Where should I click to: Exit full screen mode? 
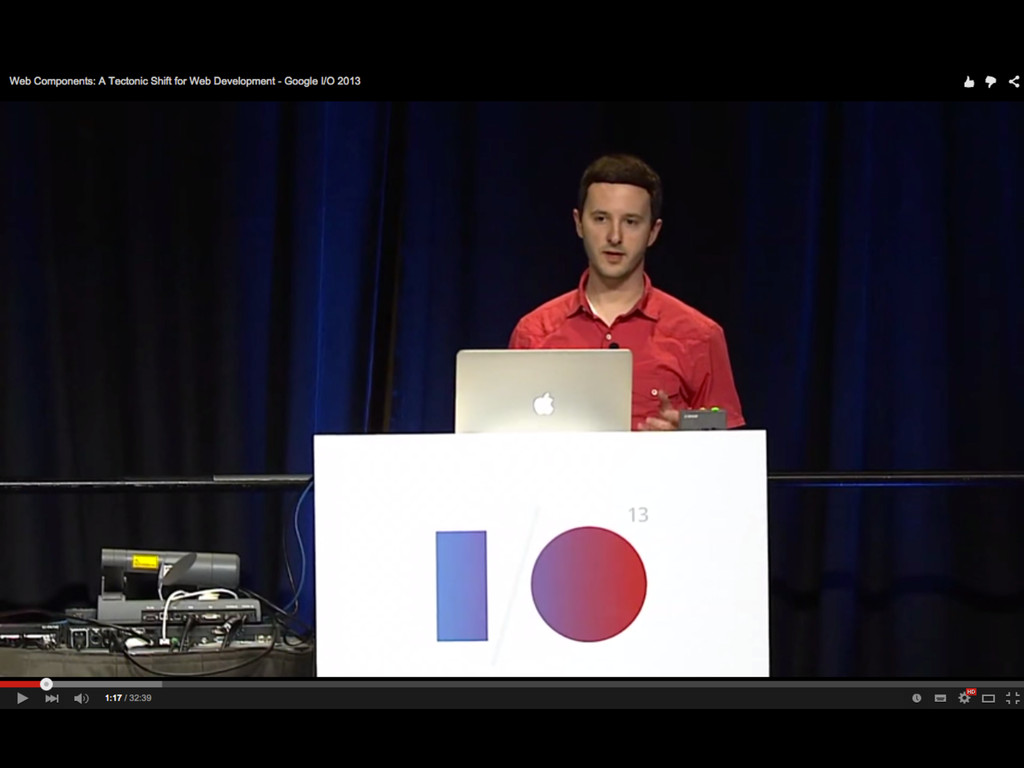coord(1013,698)
